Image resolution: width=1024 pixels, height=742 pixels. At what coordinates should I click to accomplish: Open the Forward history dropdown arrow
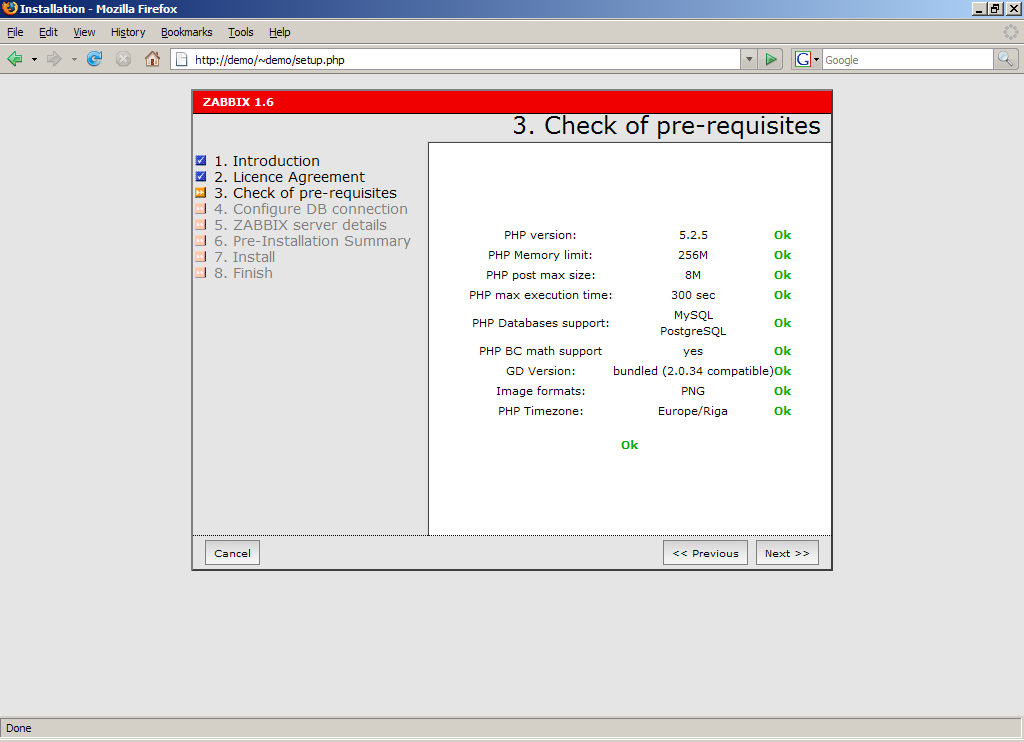(74, 59)
